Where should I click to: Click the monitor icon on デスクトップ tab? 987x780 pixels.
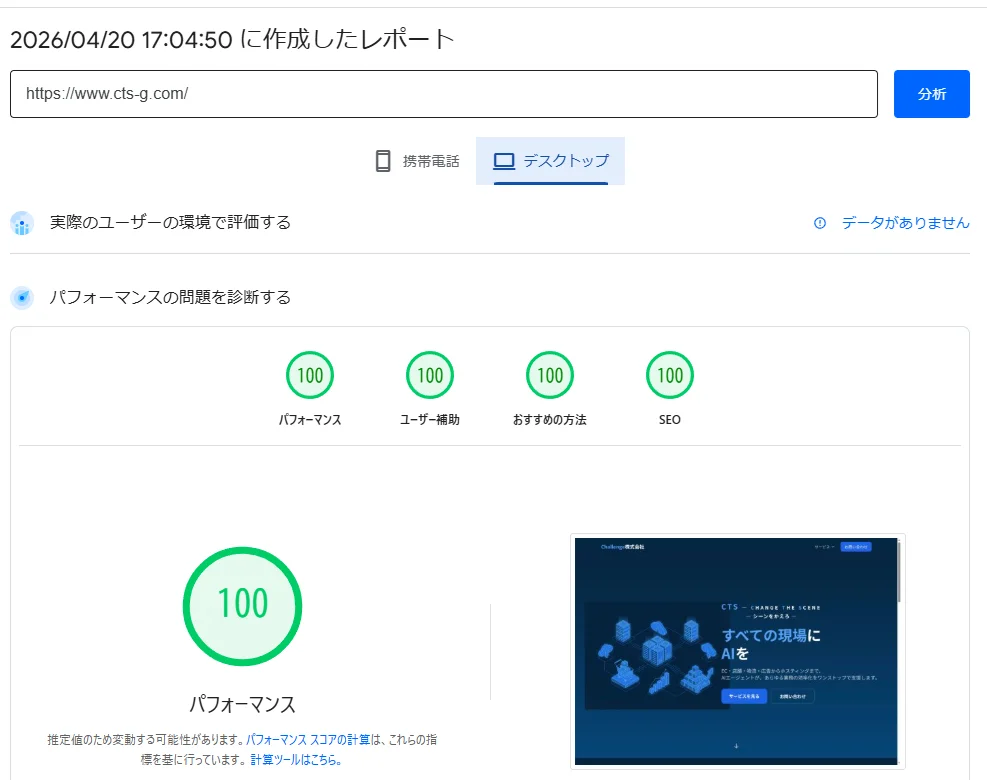(502, 160)
